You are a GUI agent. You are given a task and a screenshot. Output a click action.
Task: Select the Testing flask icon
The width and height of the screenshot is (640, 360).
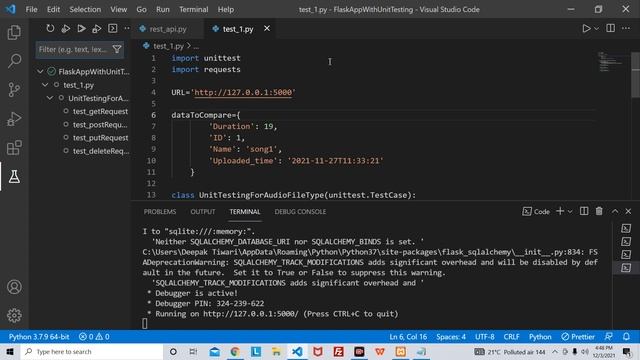click(14, 176)
